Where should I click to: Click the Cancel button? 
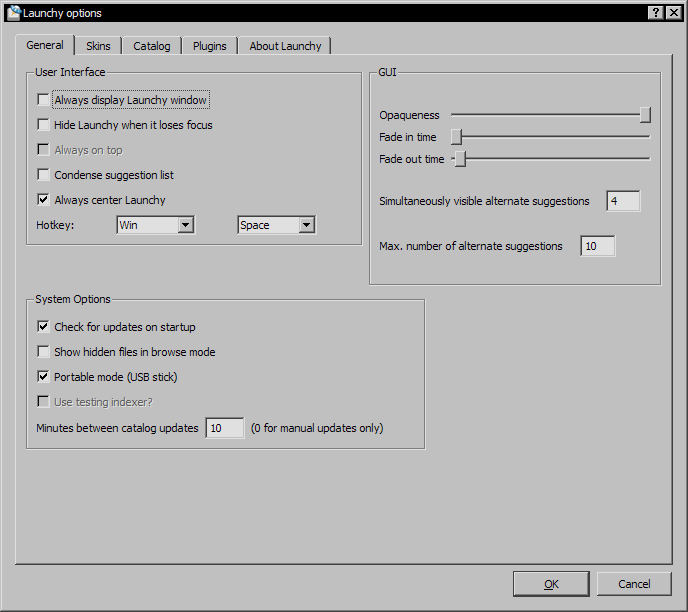click(634, 584)
